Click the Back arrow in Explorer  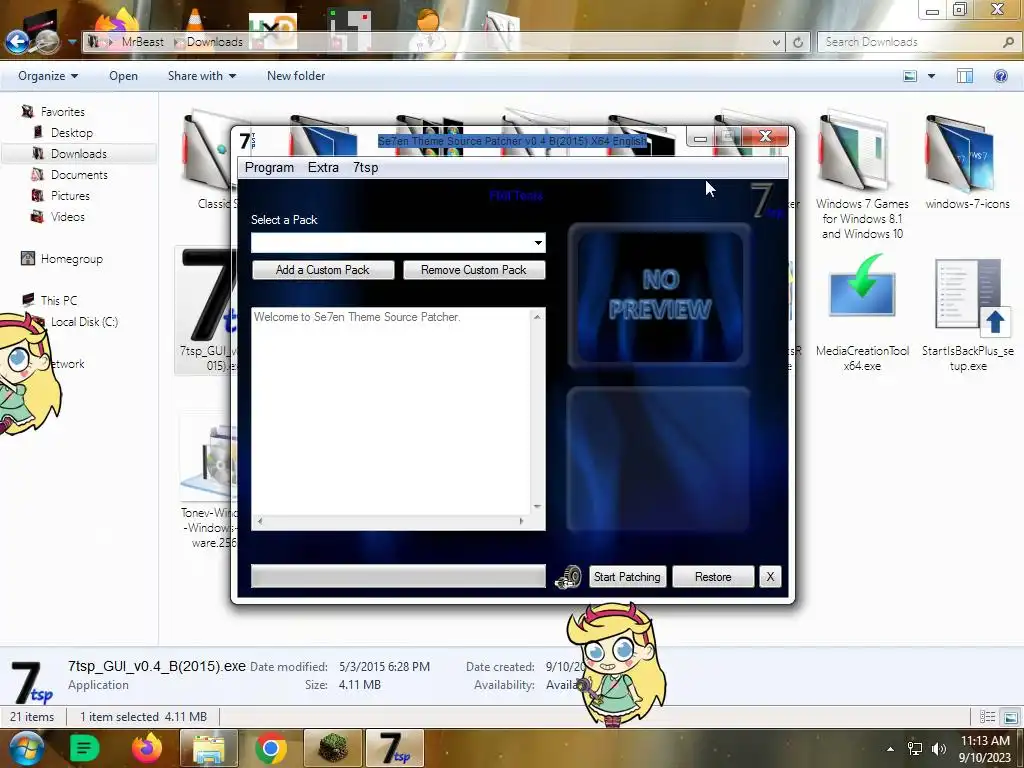click(x=18, y=42)
